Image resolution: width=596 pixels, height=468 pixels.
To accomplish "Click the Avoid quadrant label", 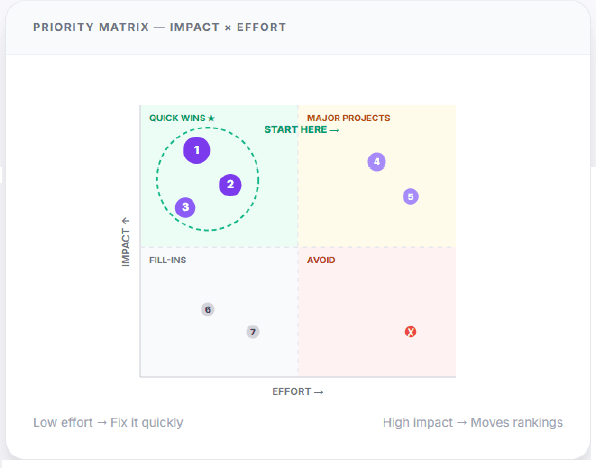I will pyautogui.click(x=321, y=260).
